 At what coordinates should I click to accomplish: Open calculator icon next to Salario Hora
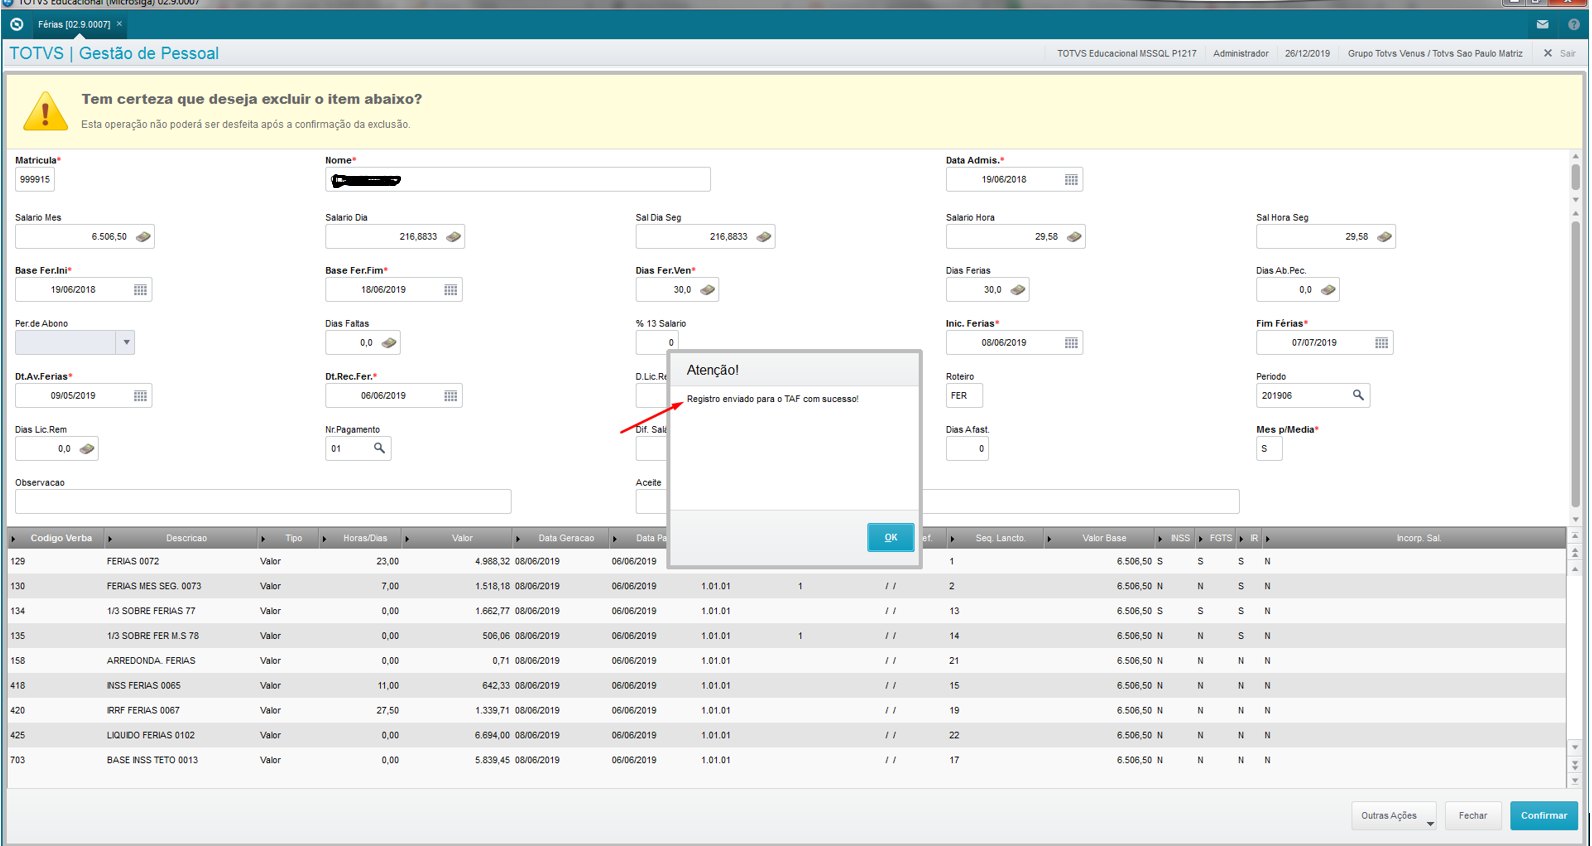click(x=1074, y=237)
